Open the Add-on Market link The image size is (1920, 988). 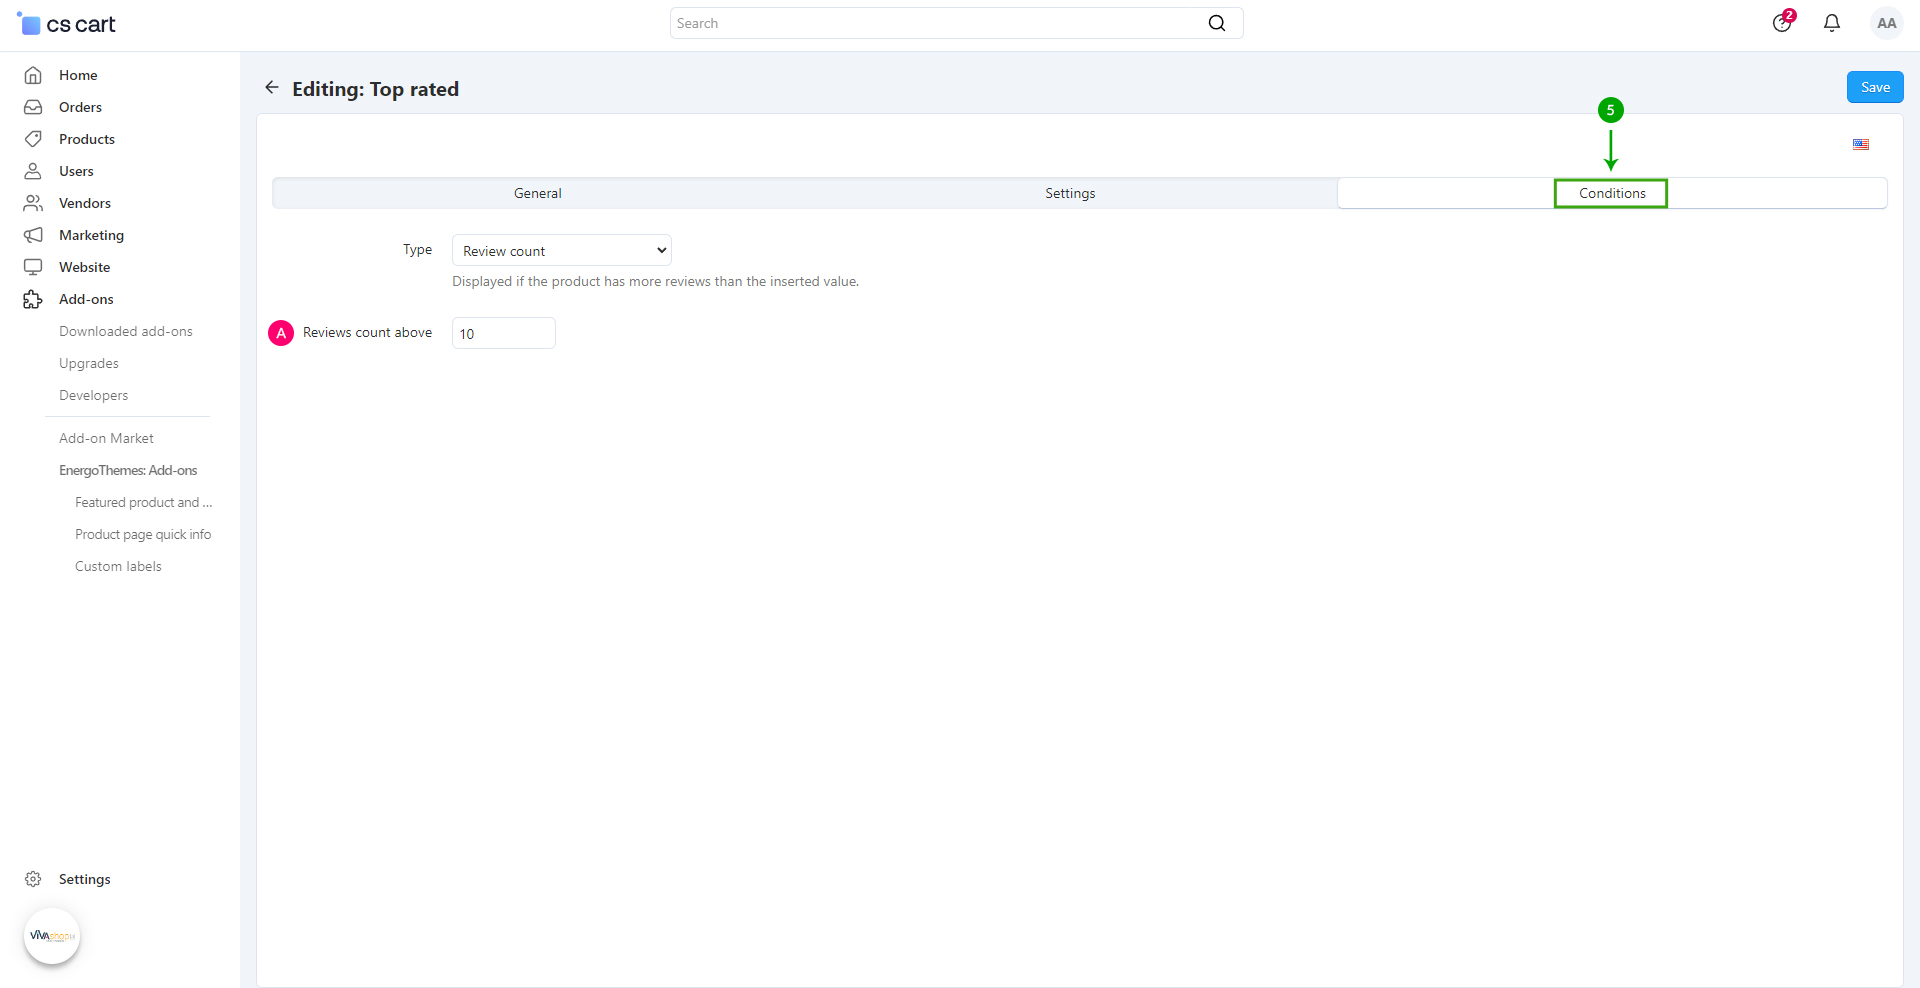tap(106, 438)
